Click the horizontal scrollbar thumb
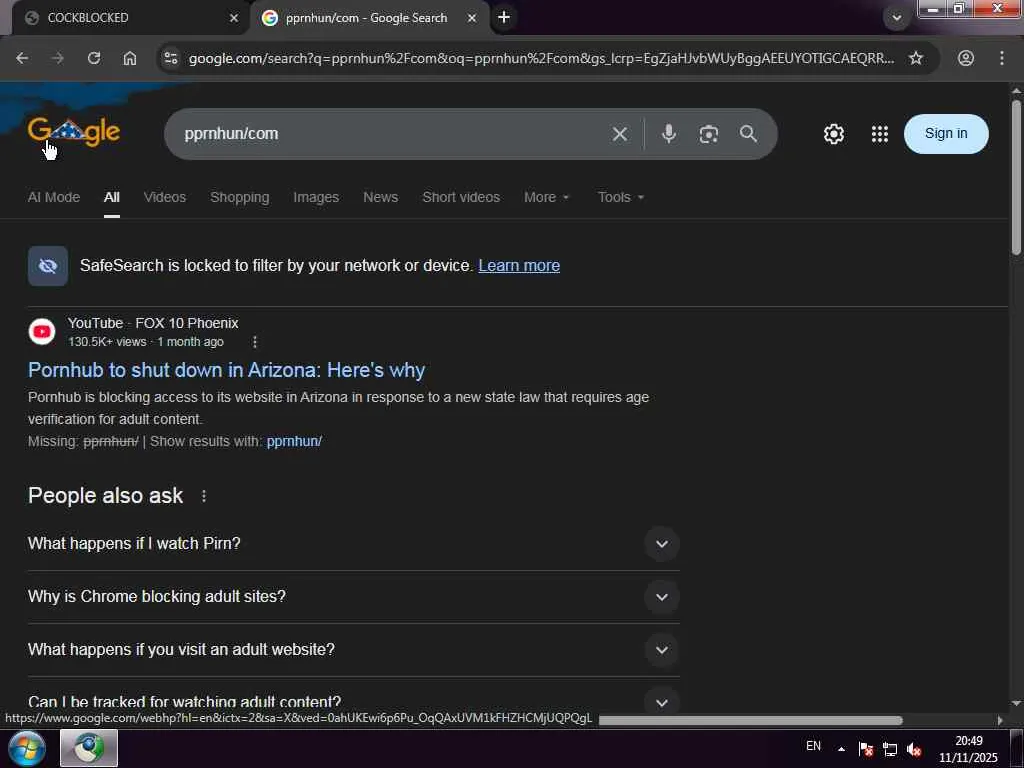The width and height of the screenshot is (1024, 768). (x=750, y=720)
